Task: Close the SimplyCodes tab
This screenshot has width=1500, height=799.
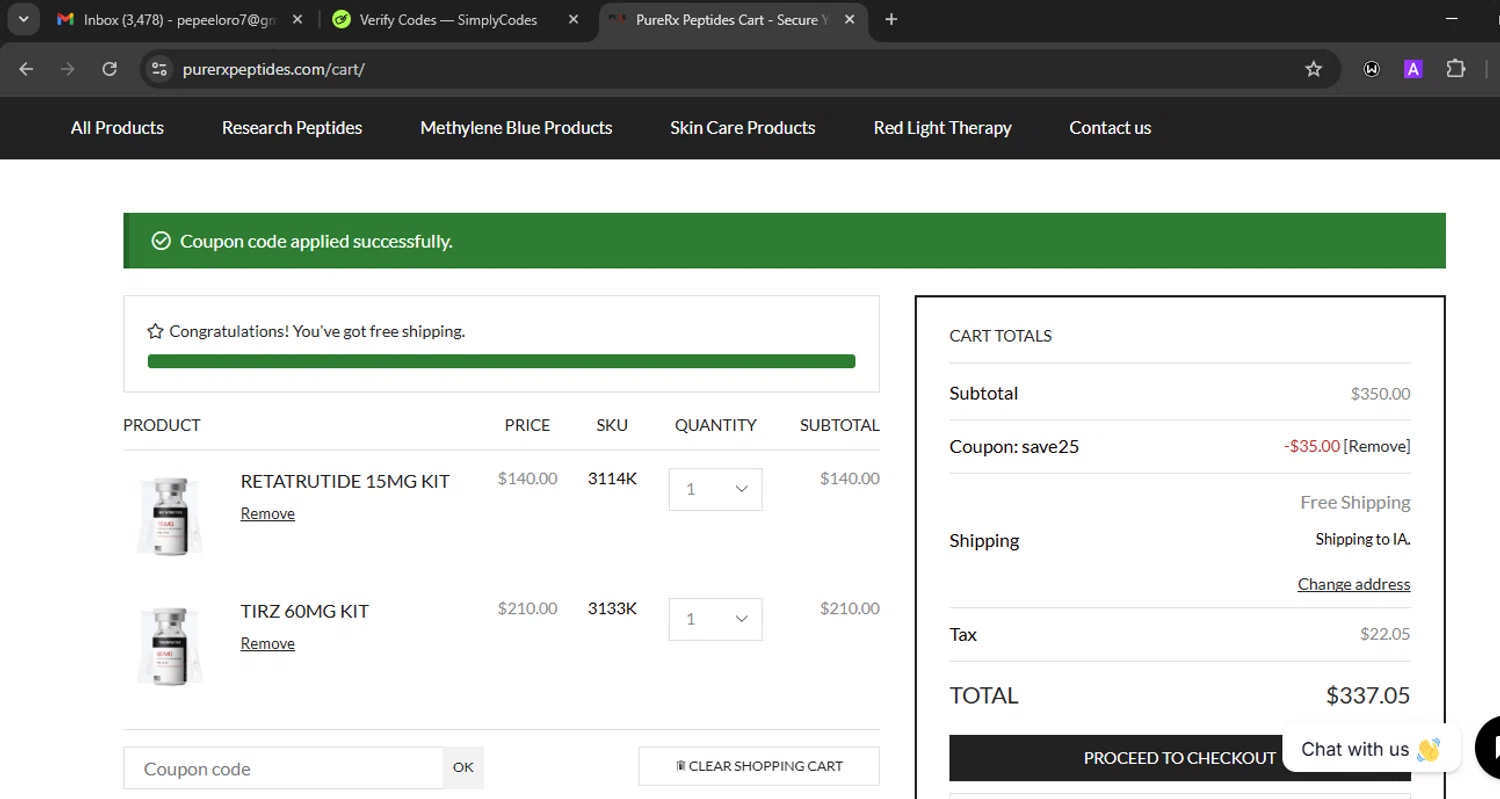Action: point(572,20)
